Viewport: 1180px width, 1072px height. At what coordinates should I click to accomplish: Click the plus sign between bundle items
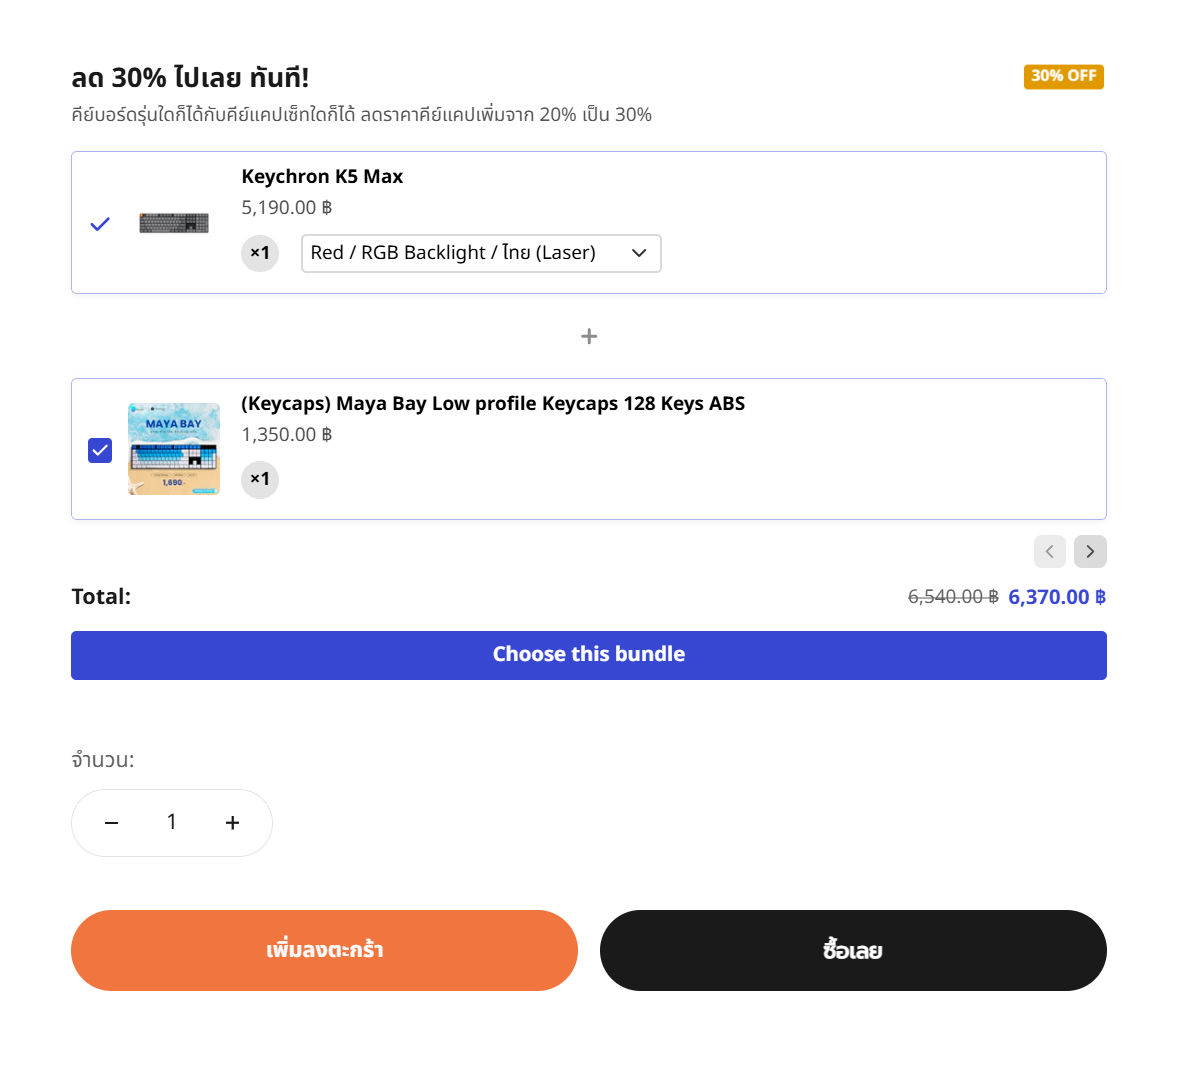click(x=589, y=336)
